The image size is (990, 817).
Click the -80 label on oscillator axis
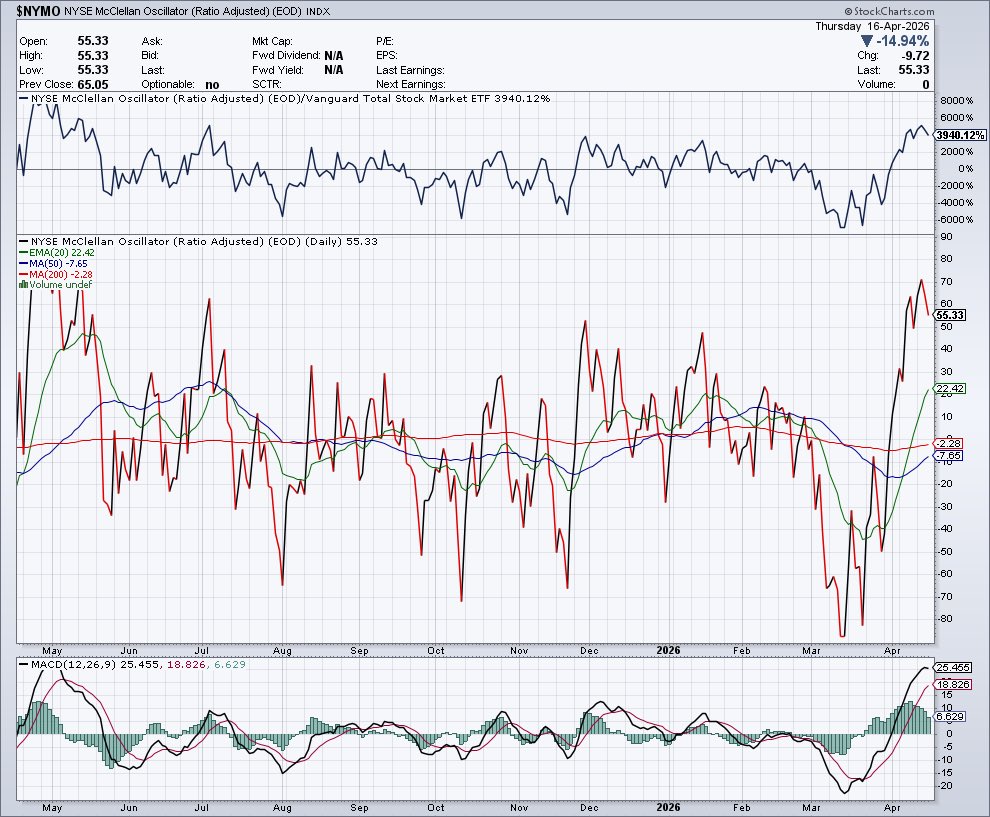945,619
